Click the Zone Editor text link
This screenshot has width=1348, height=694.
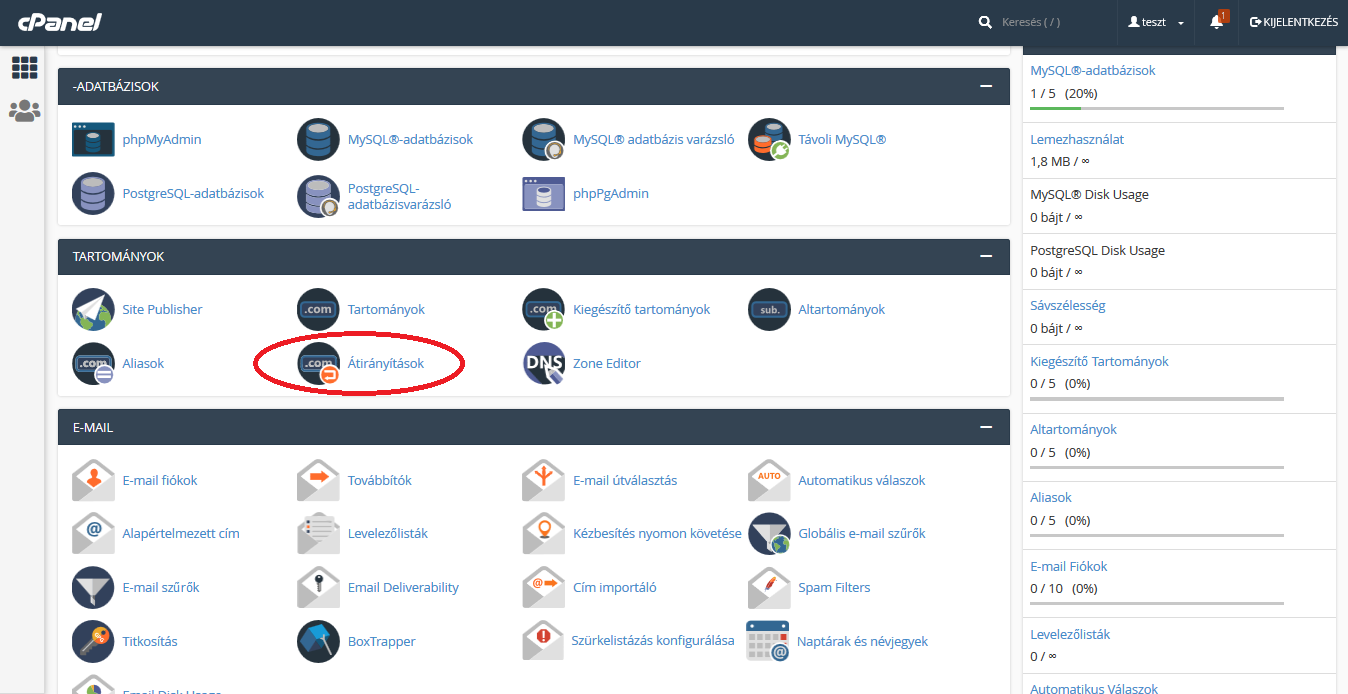(607, 363)
